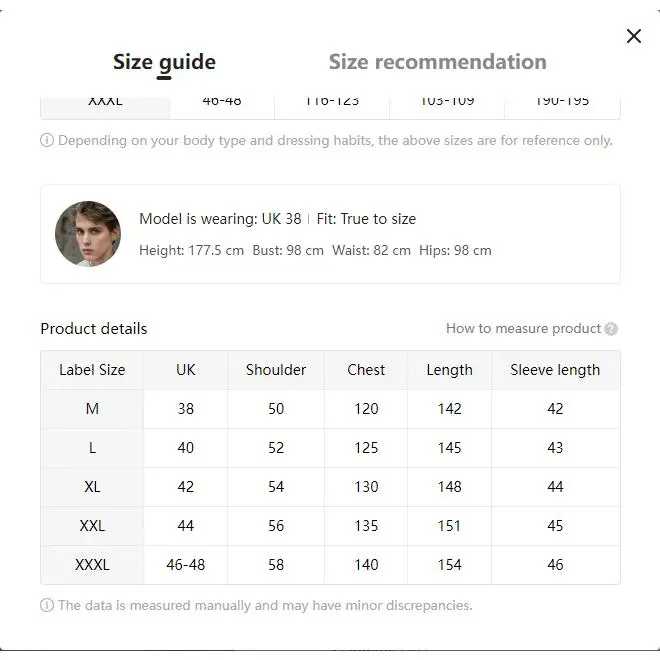Select the XL label size cell

click(x=92, y=487)
